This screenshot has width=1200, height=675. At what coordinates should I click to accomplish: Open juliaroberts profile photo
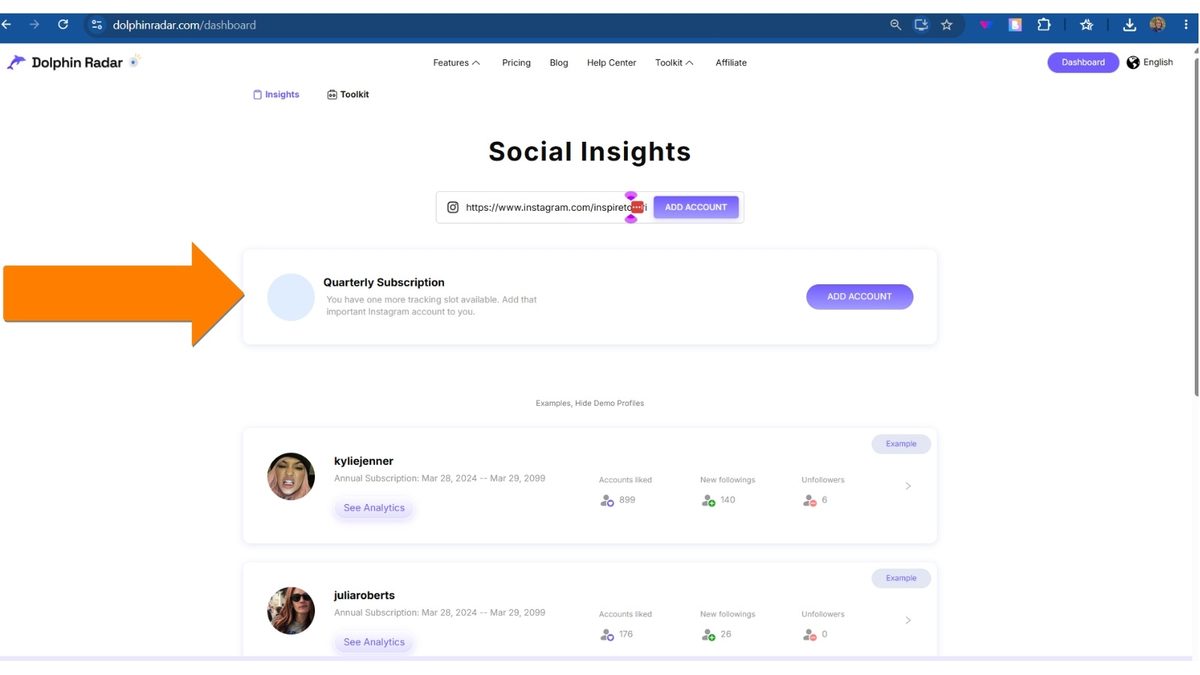(x=291, y=610)
